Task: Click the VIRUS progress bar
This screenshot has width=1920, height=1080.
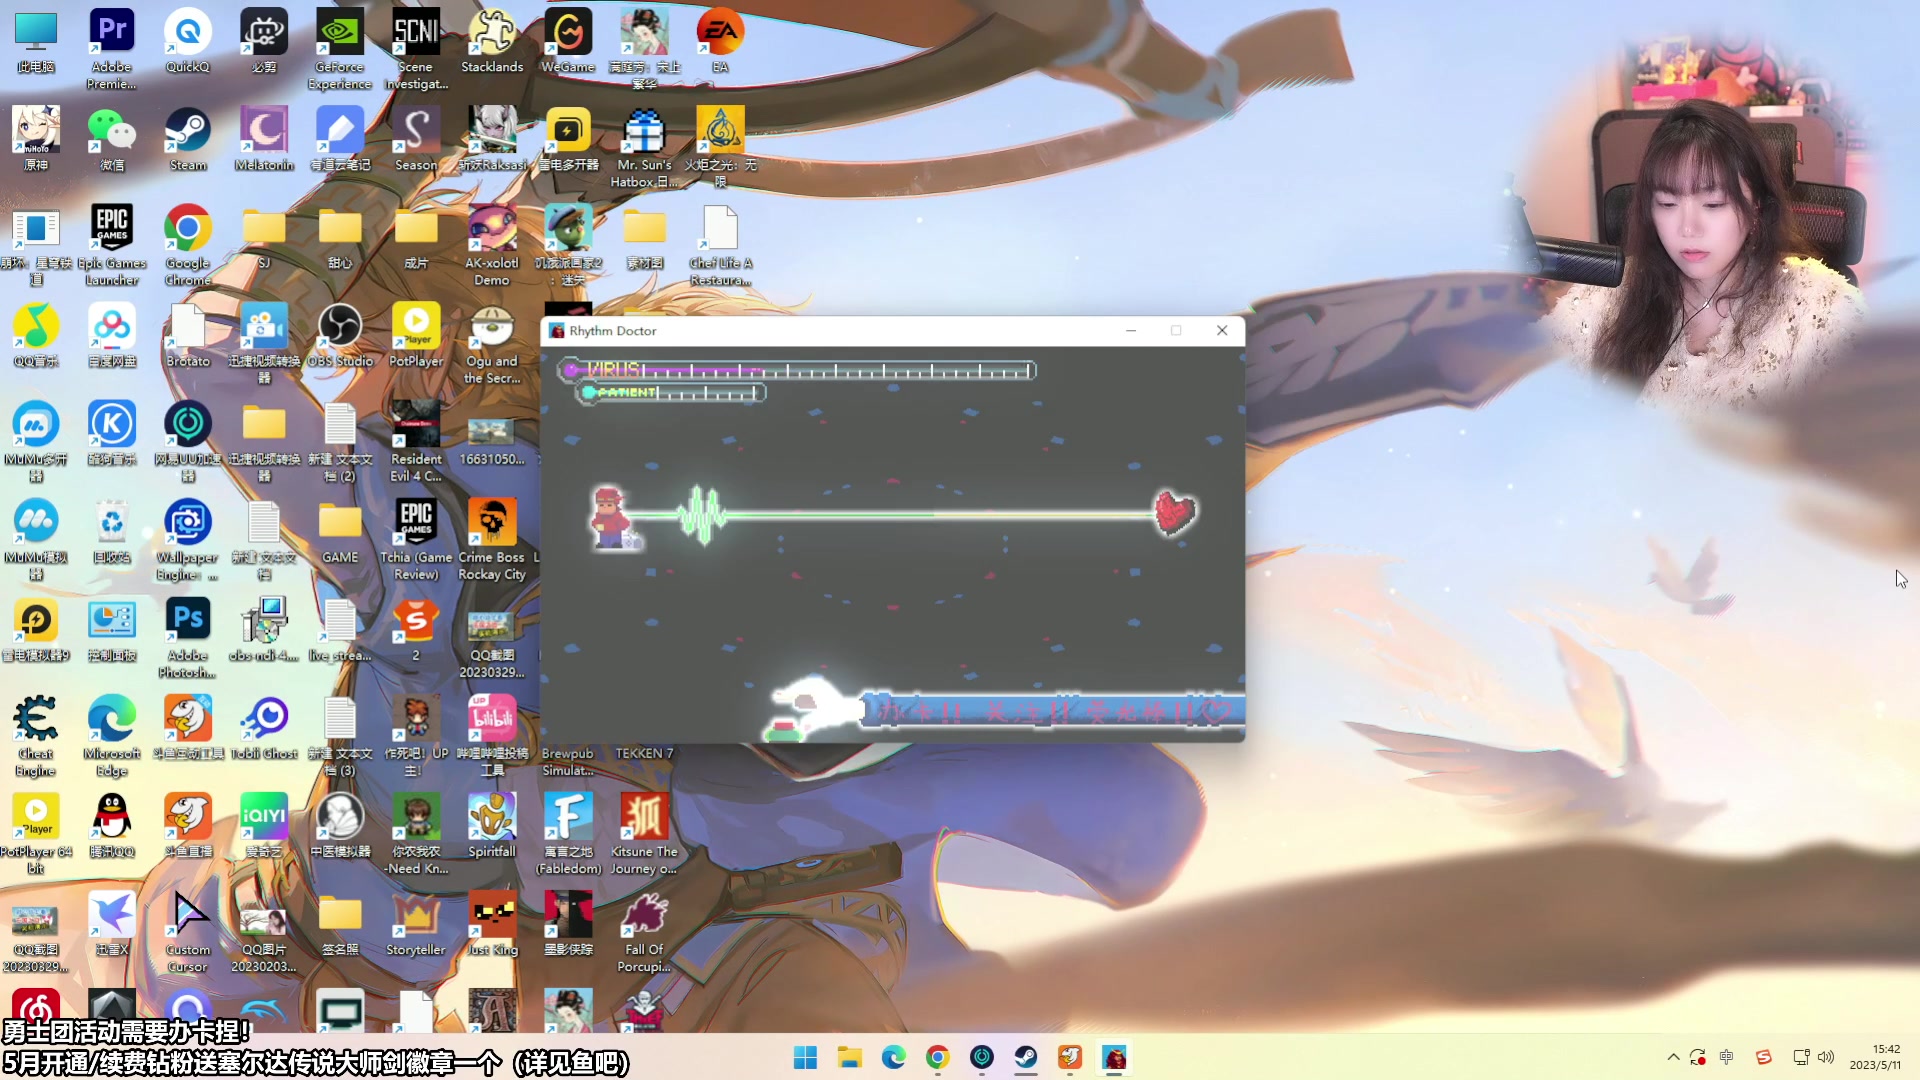Action: tap(798, 371)
